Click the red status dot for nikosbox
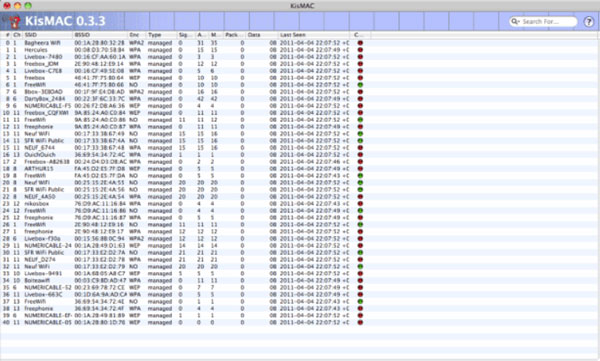The image size is (600, 361). click(x=360, y=204)
